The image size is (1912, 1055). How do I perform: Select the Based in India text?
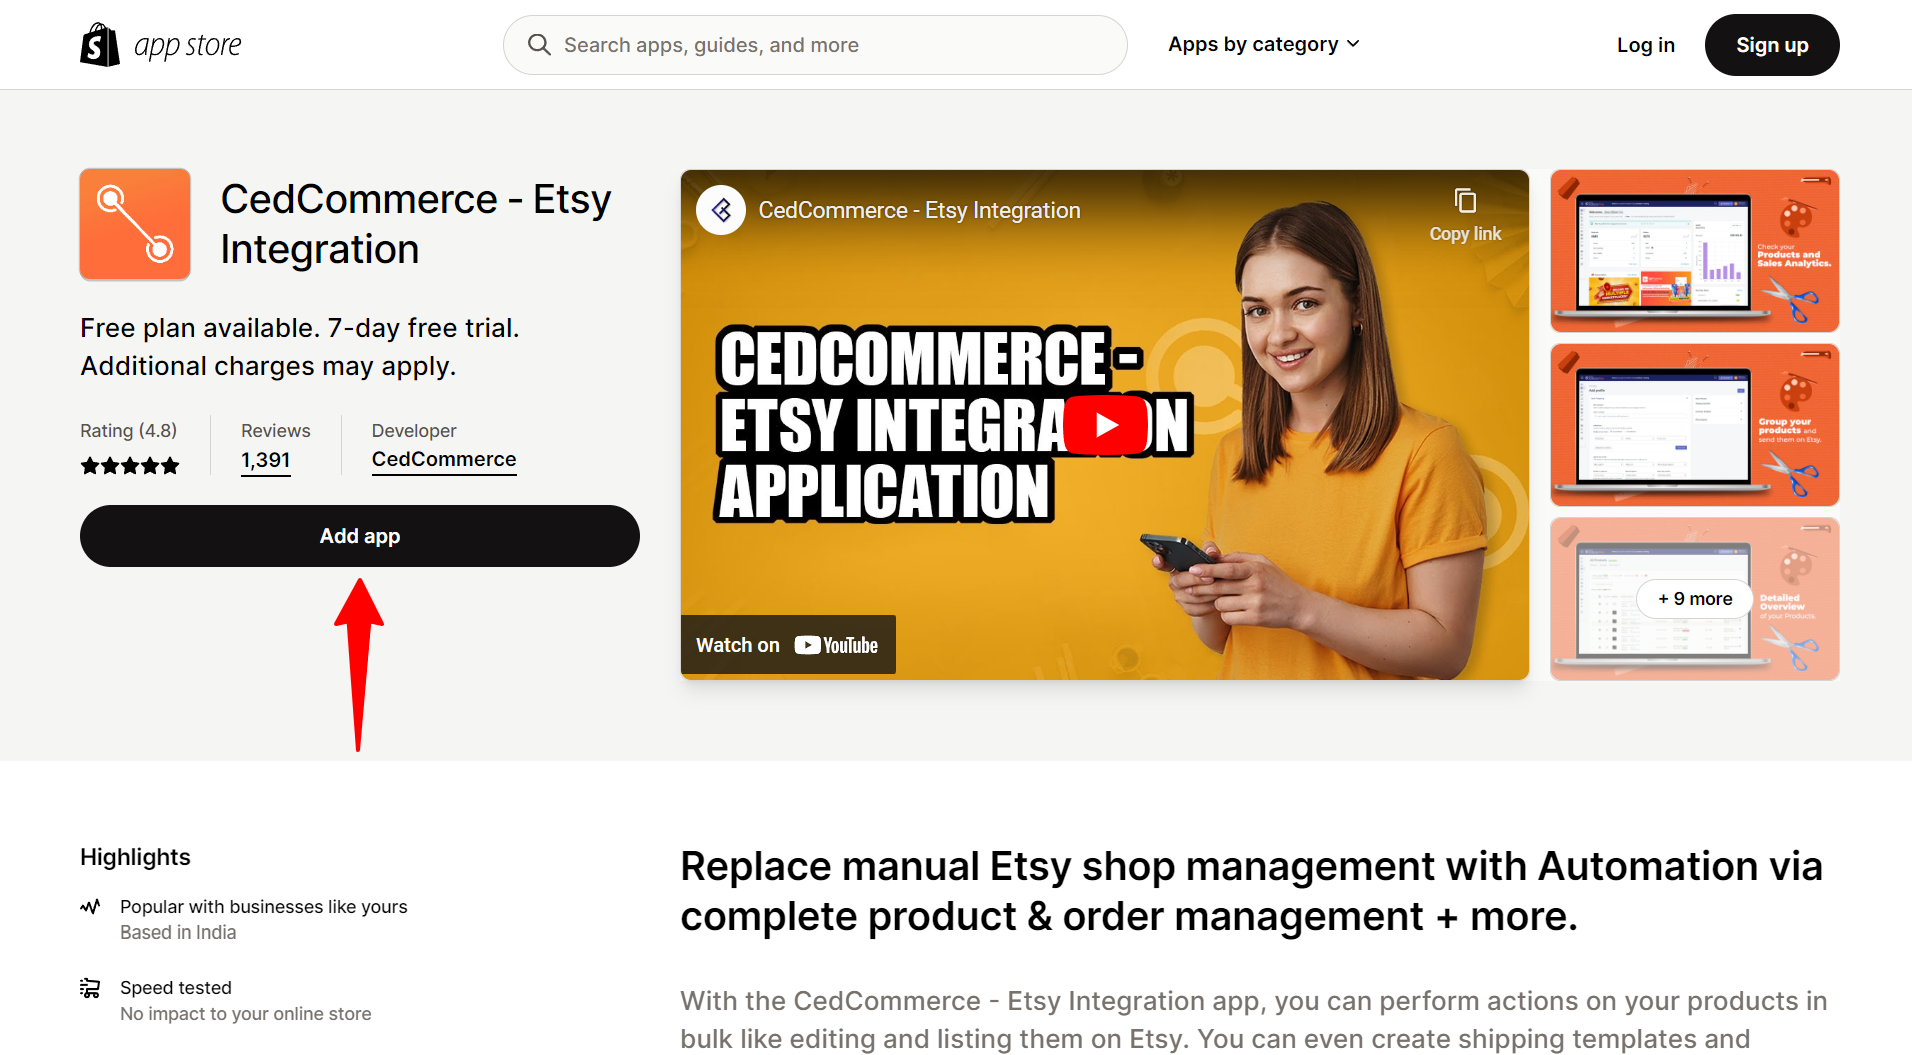(178, 932)
